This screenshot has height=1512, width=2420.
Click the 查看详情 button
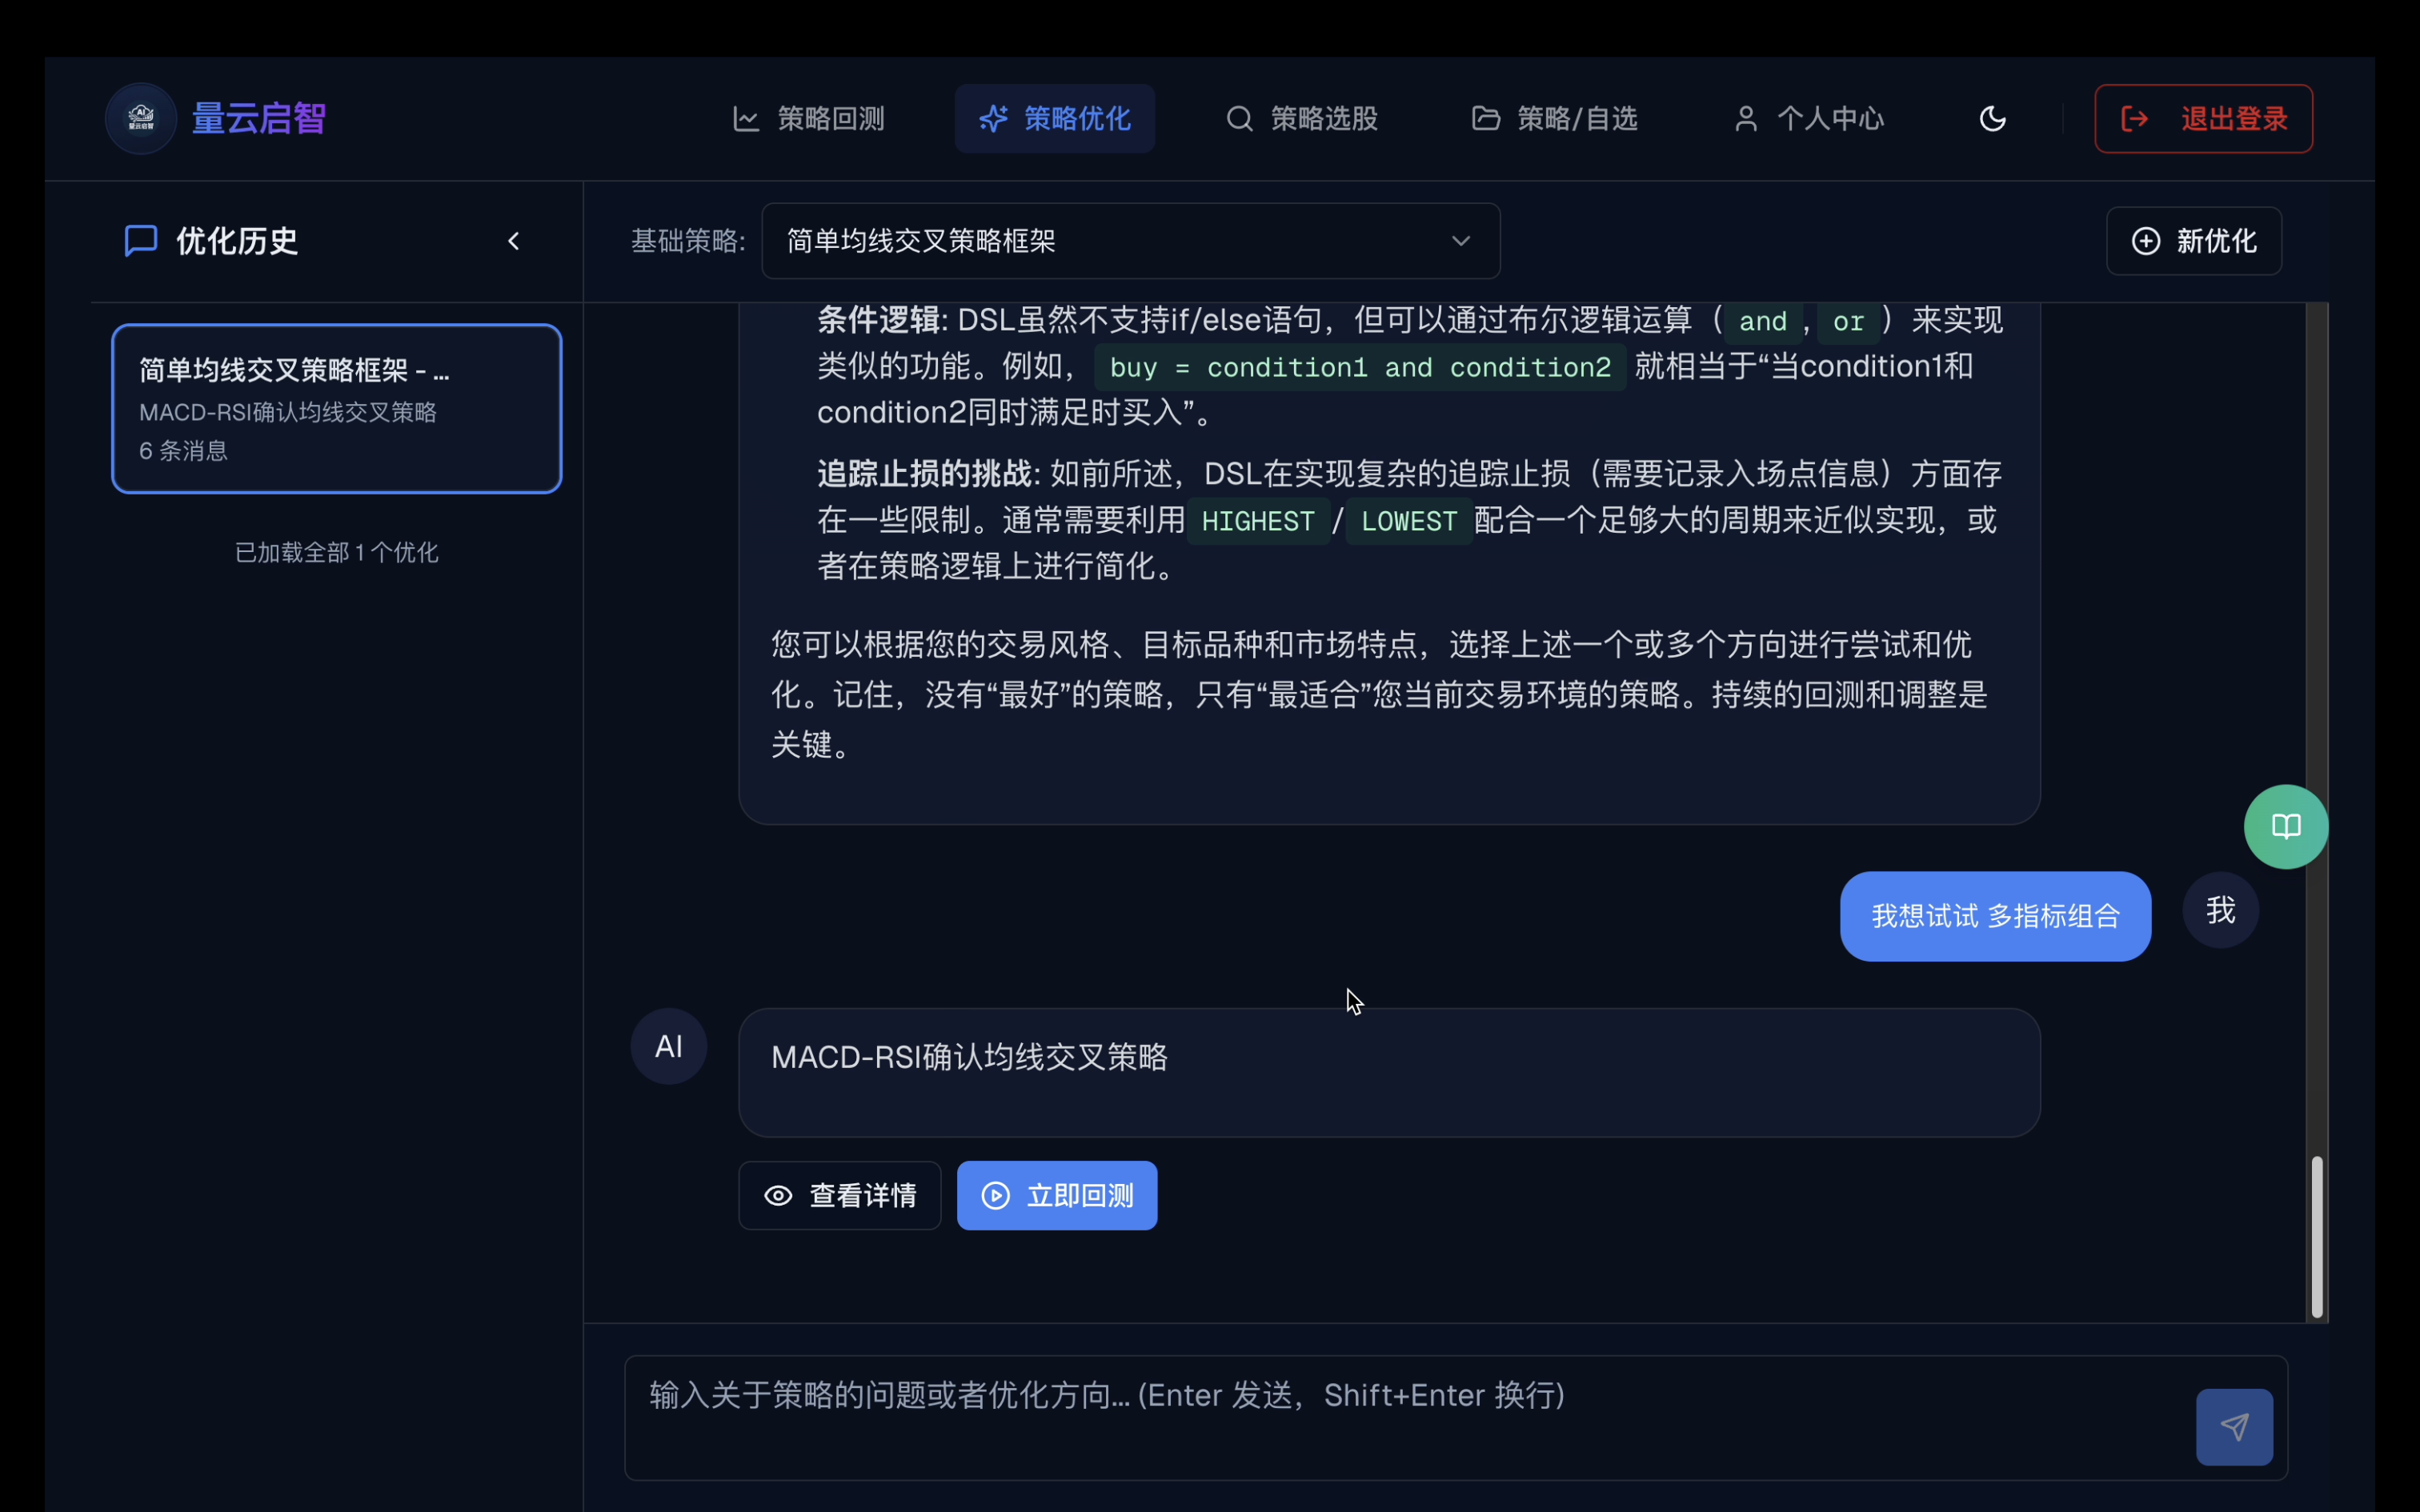pyautogui.click(x=839, y=1195)
